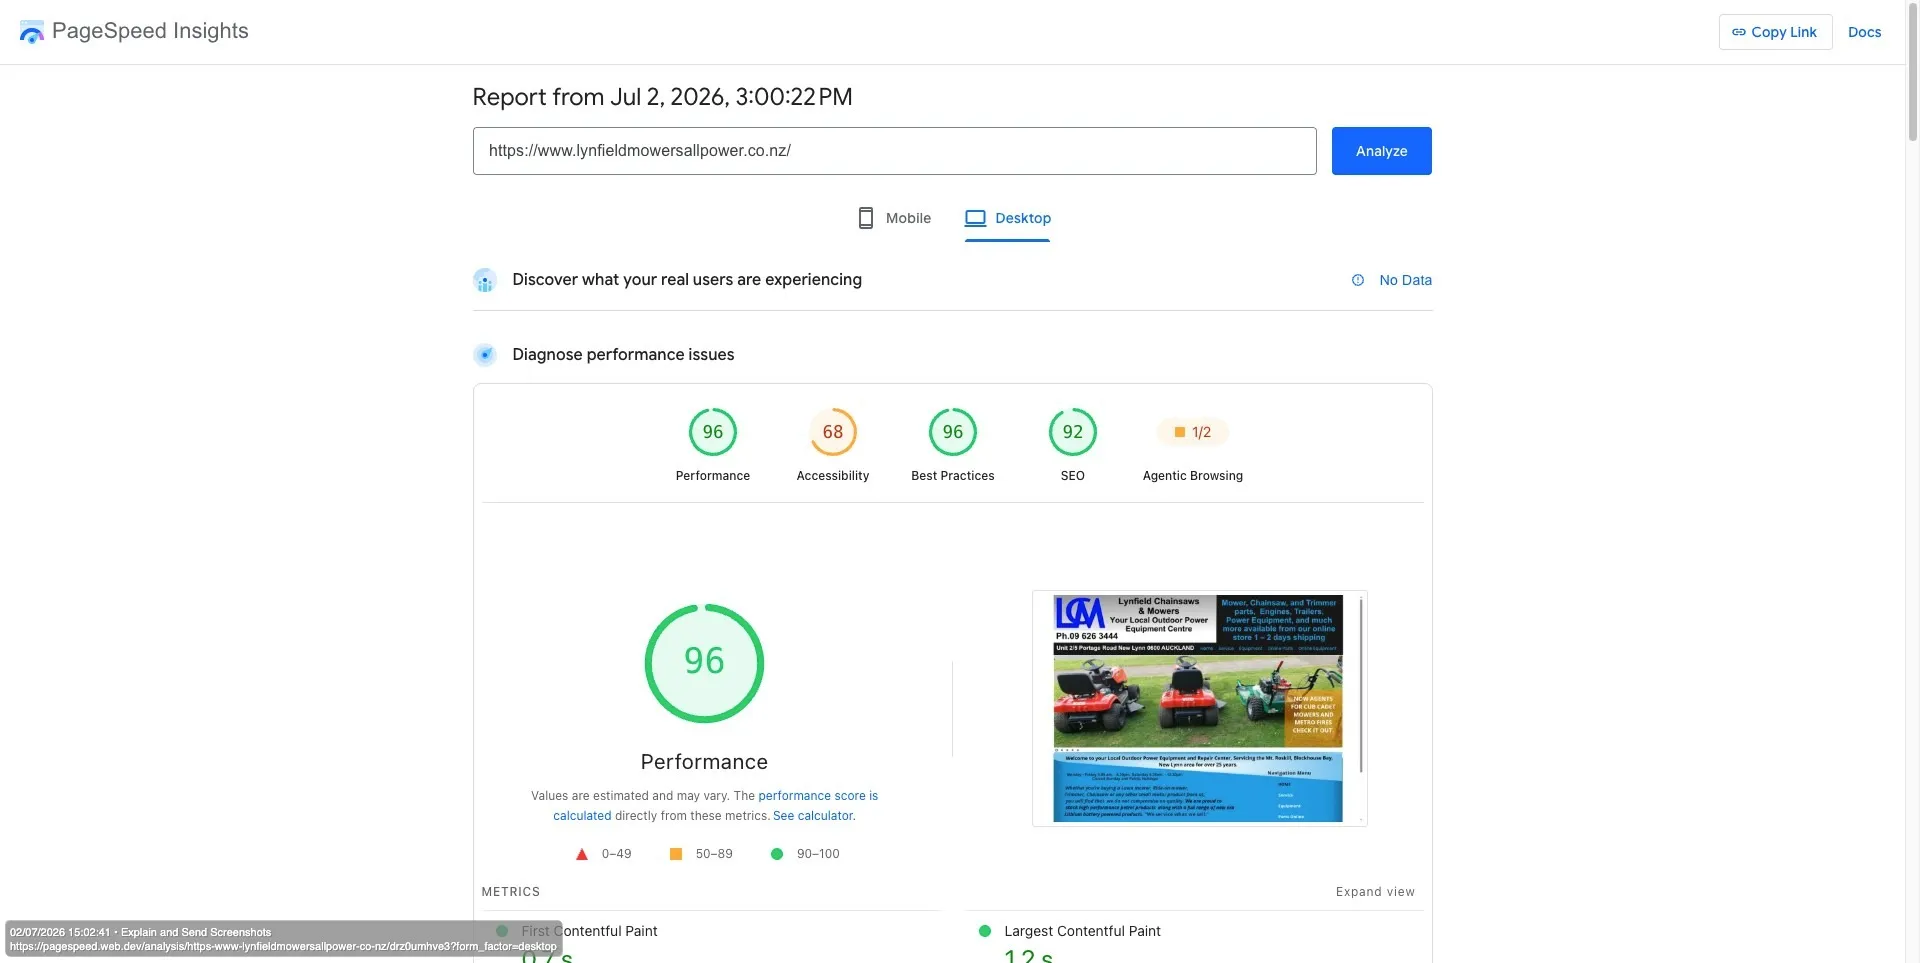The width and height of the screenshot is (1920, 963).
Task: Click the report date heading text
Action: pos(662,97)
